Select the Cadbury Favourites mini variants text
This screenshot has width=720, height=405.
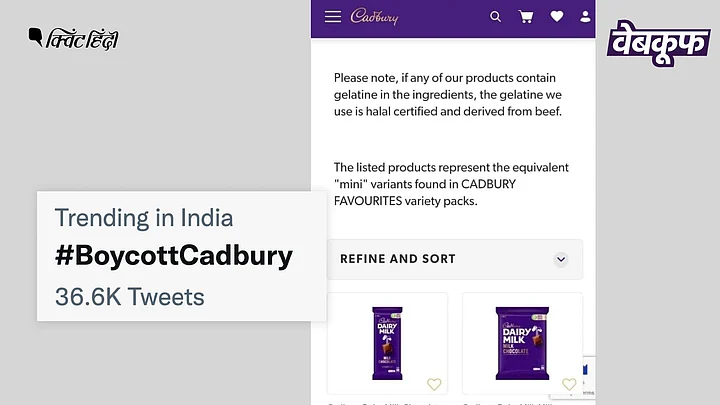[x=451, y=184]
